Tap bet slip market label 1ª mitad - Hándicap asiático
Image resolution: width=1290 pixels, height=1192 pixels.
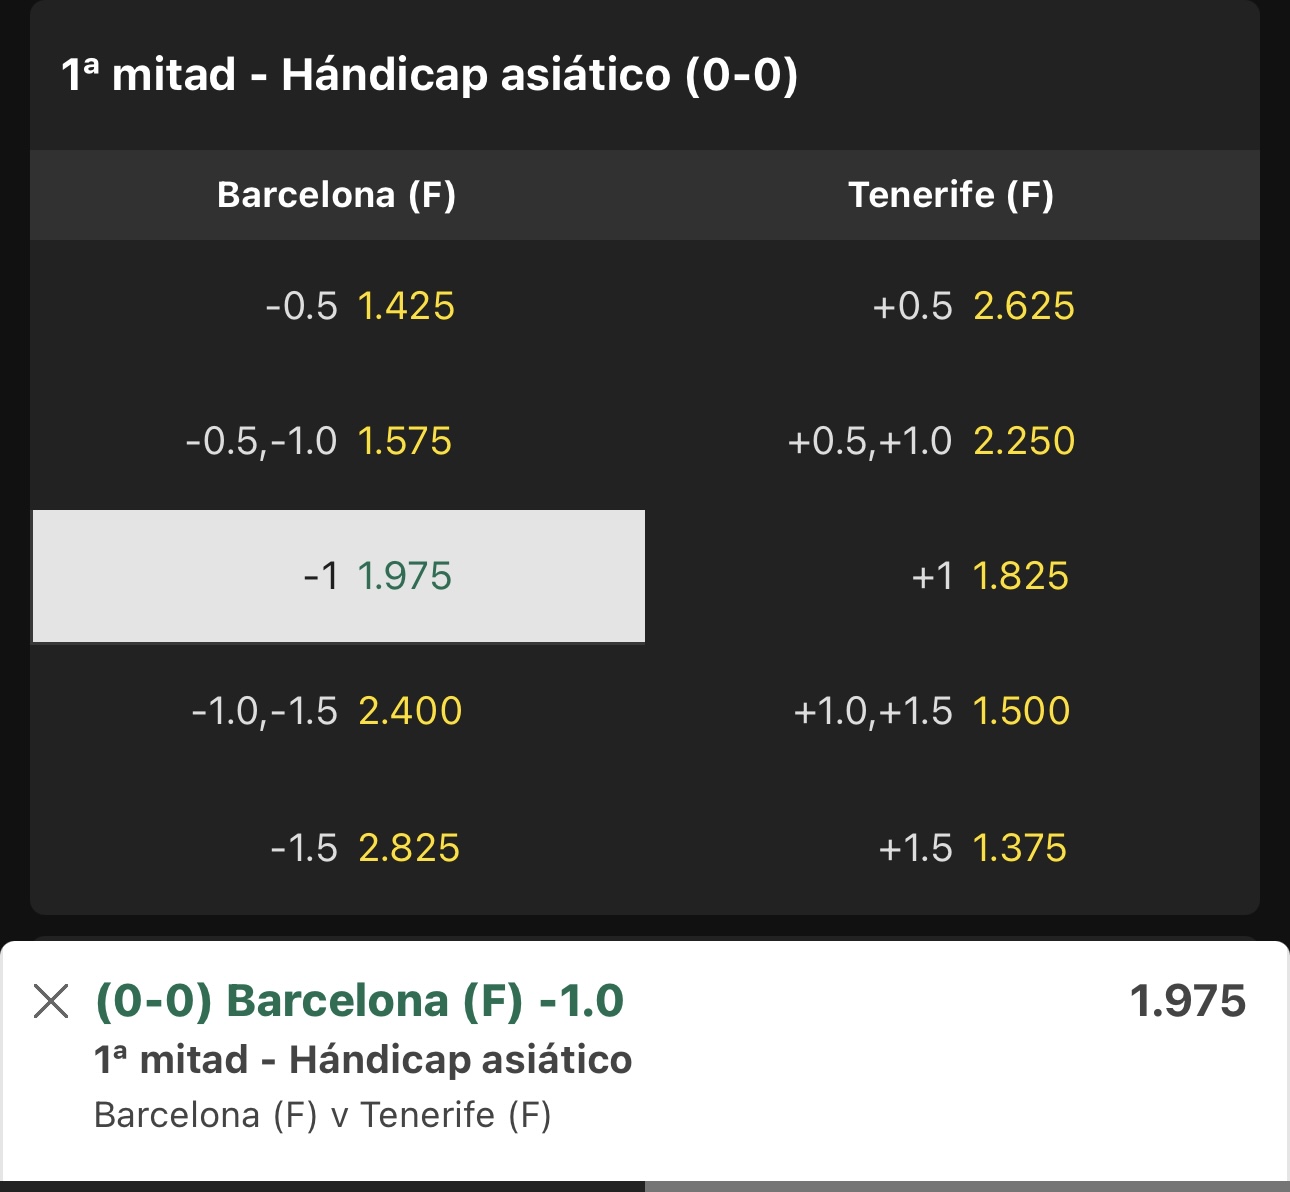coord(362,1059)
